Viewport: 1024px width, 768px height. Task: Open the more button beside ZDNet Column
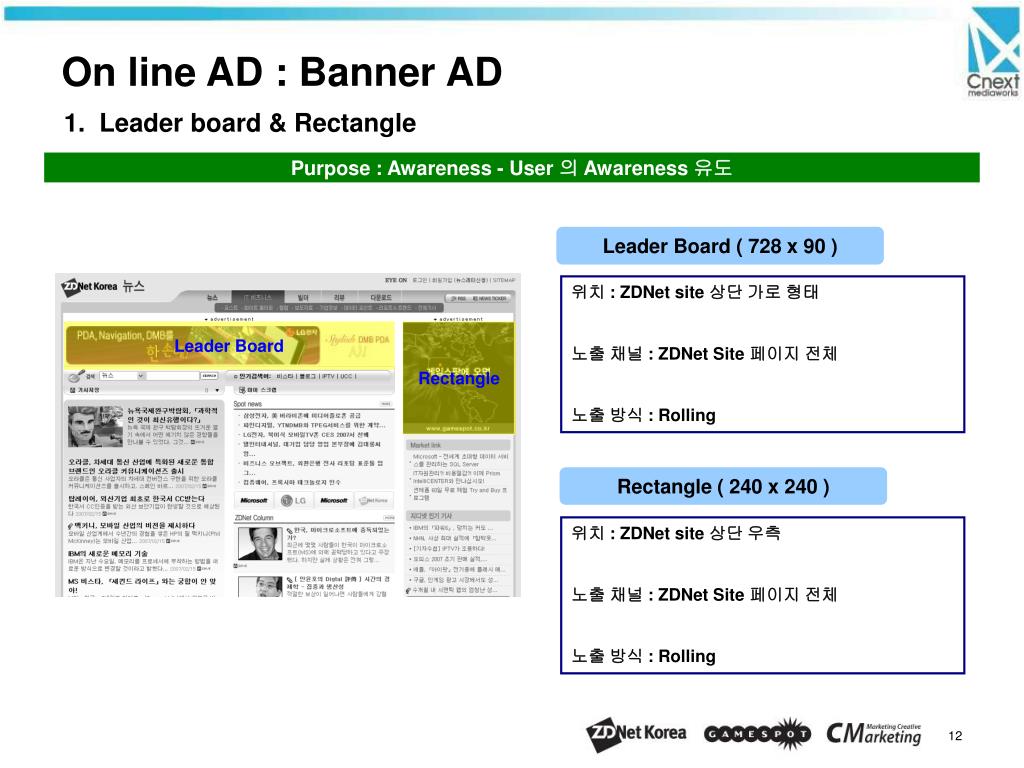pos(389,517)
